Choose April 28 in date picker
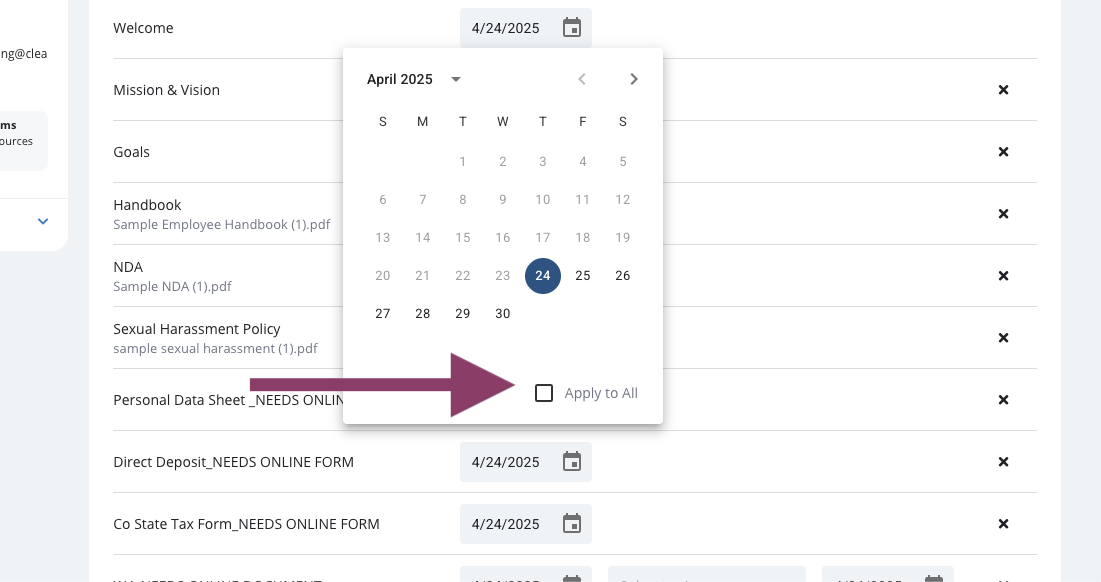This screenshot has width=1101, height=582. [x=423, y=314]
